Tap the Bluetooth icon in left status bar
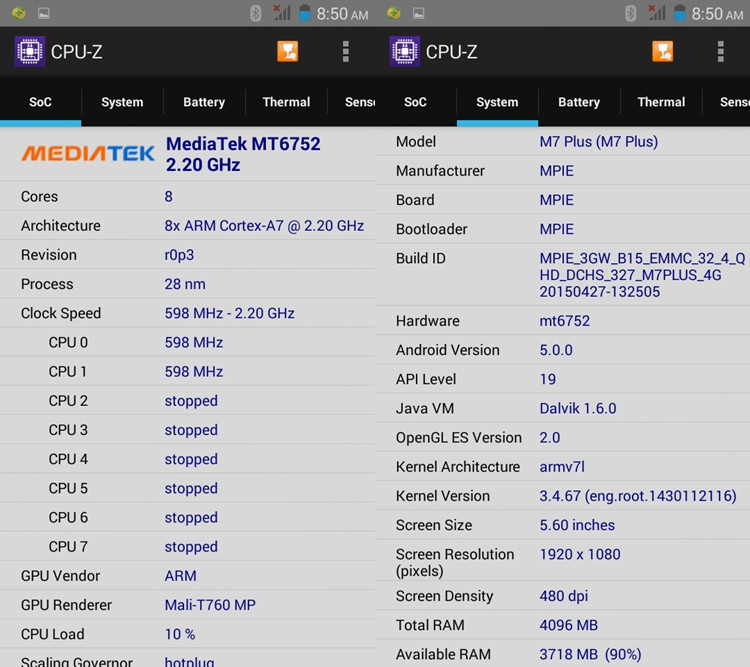 pos(255,13)
